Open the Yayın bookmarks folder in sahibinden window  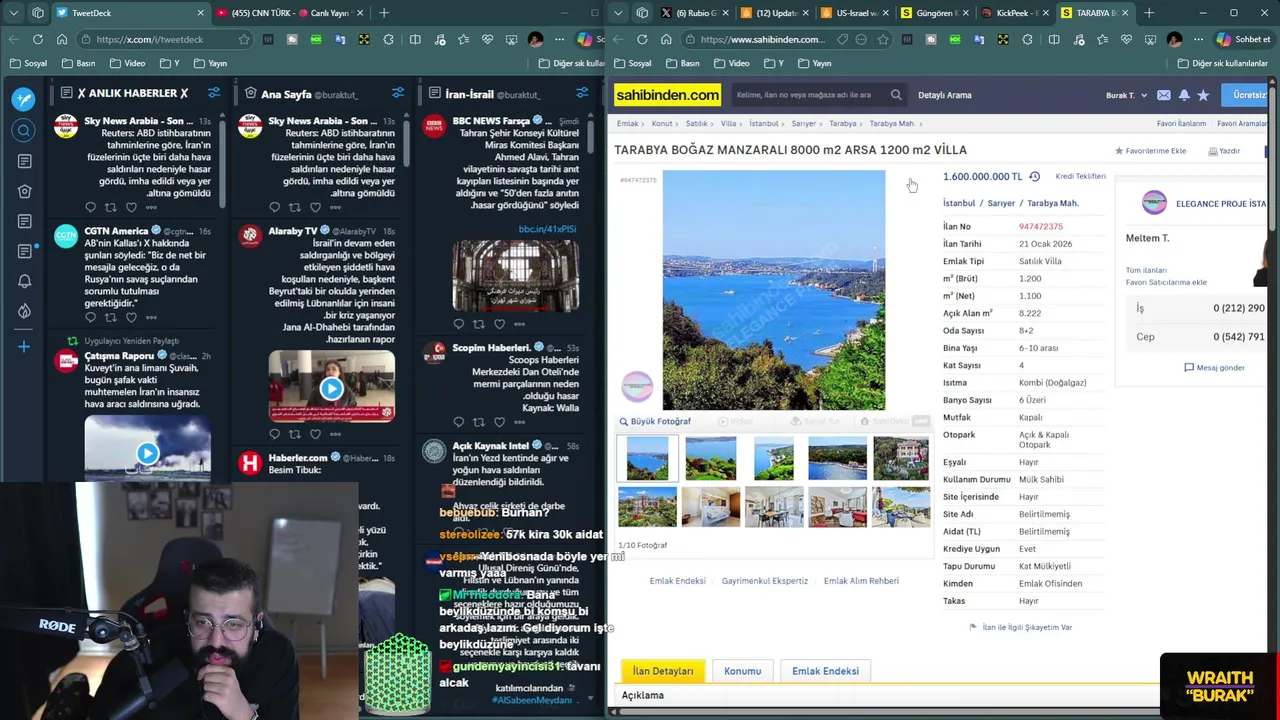[813, 63]
